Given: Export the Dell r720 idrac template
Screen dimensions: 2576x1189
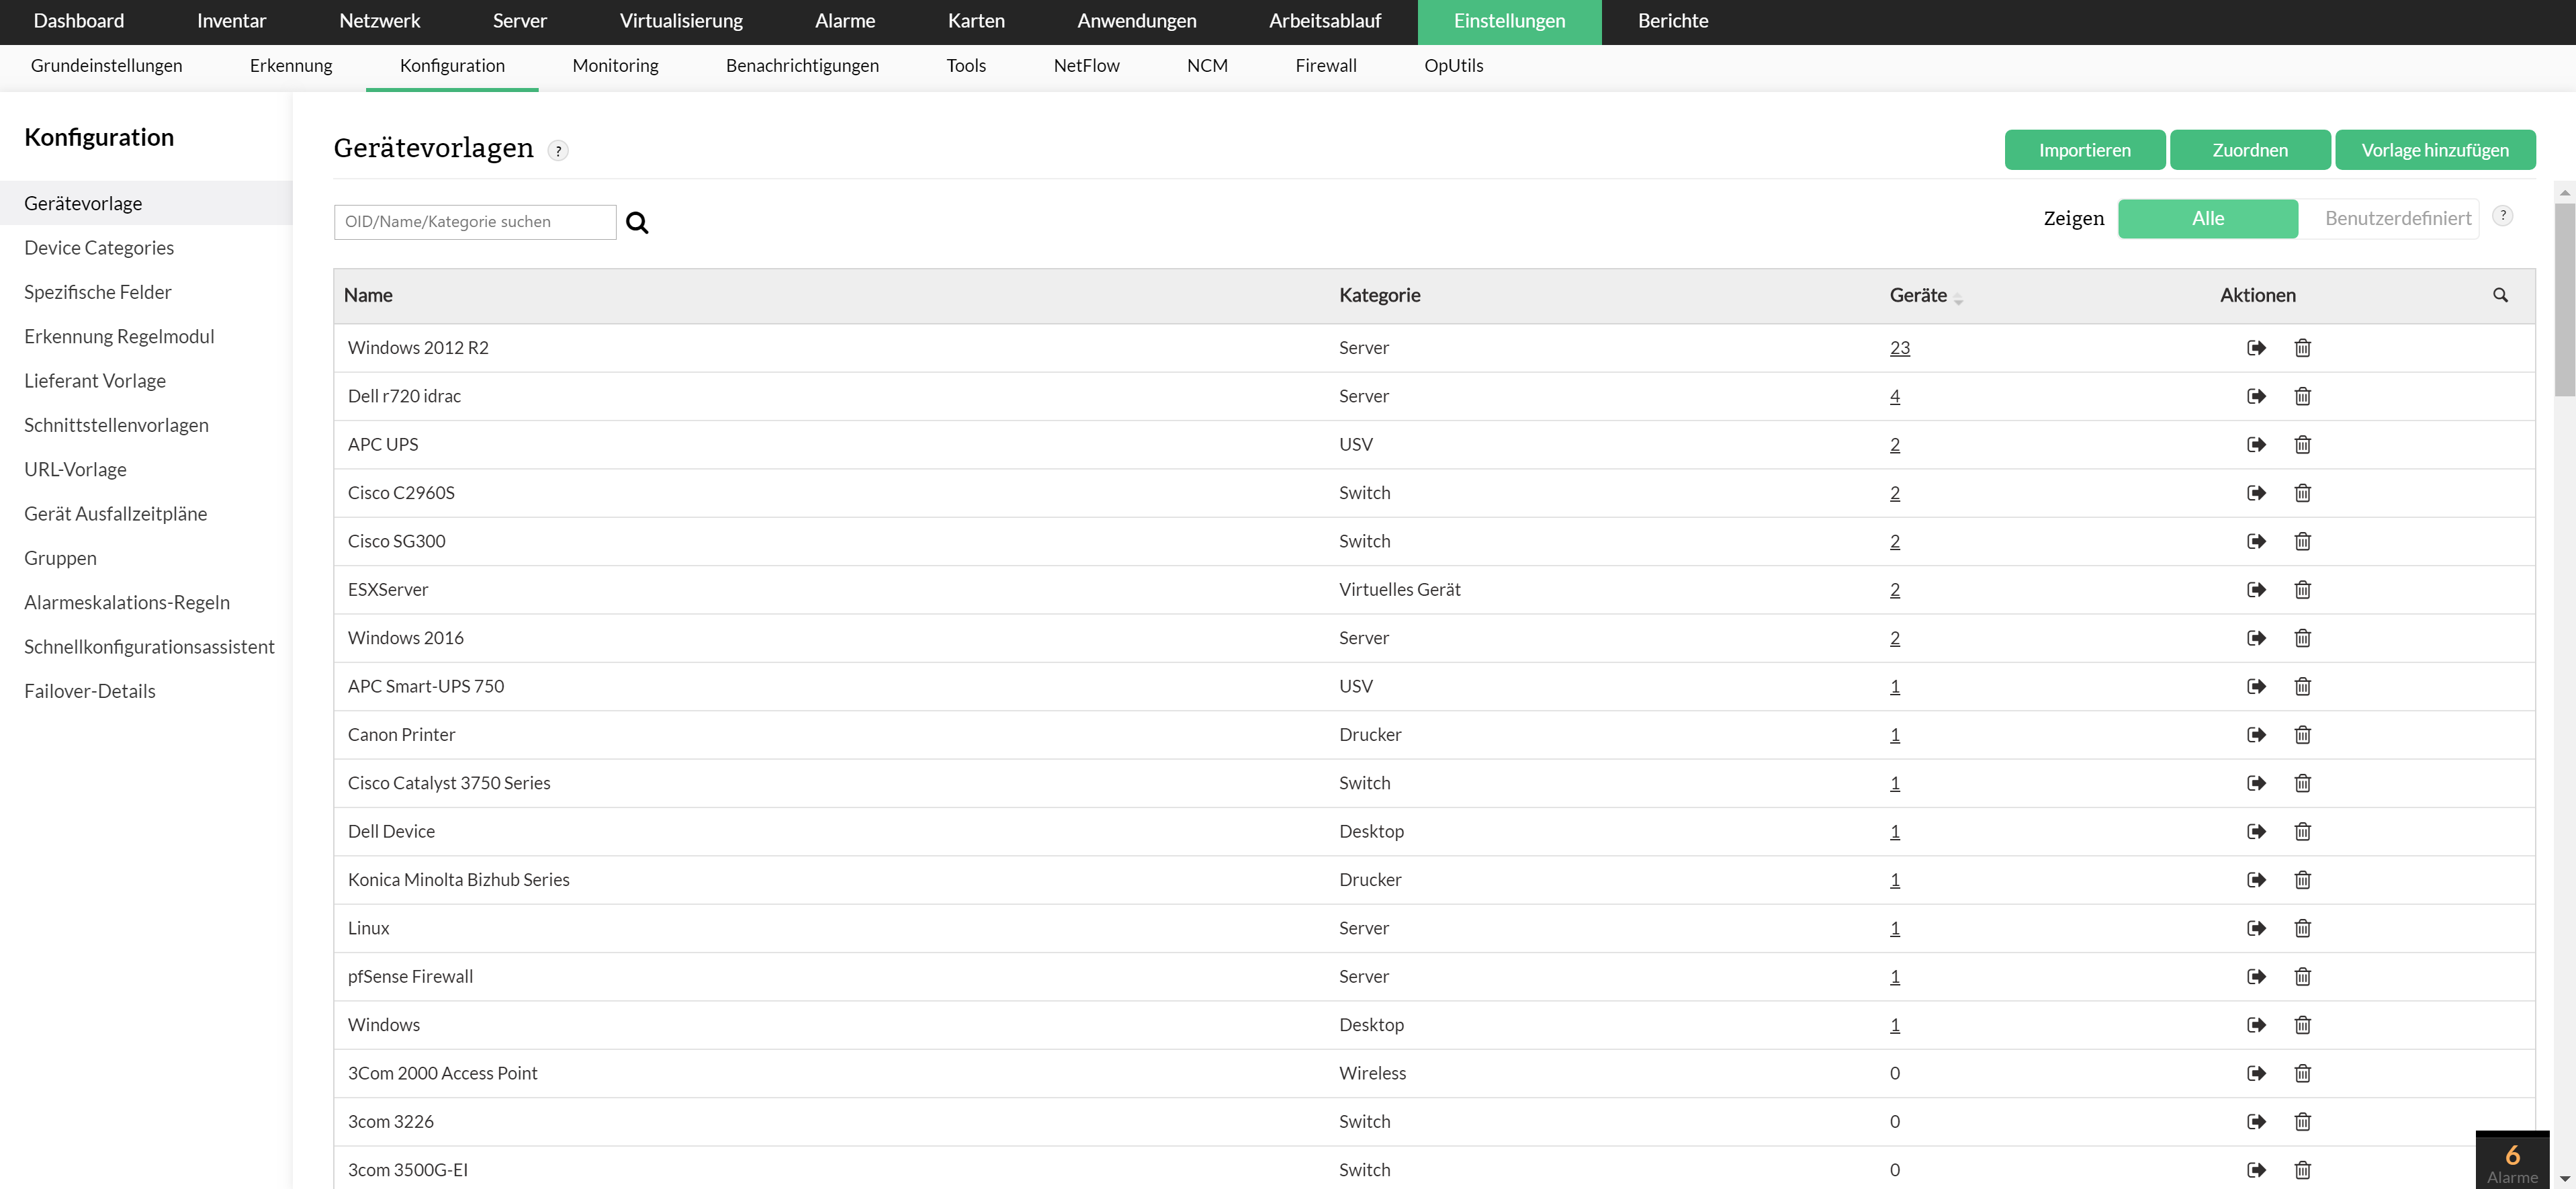Looking at the screenshot, I should pos(2256,396).
